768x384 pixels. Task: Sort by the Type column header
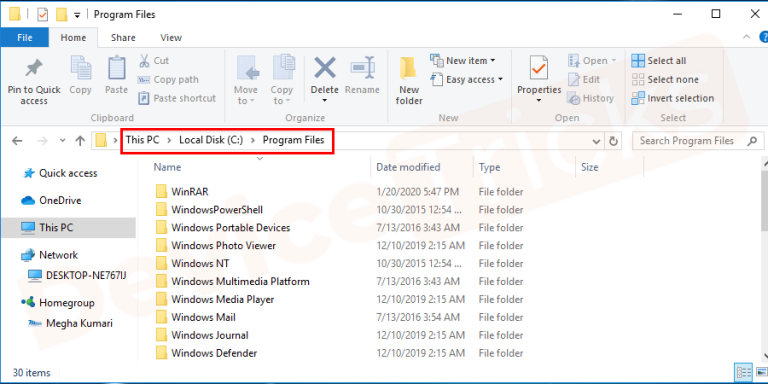coord(489,167)
